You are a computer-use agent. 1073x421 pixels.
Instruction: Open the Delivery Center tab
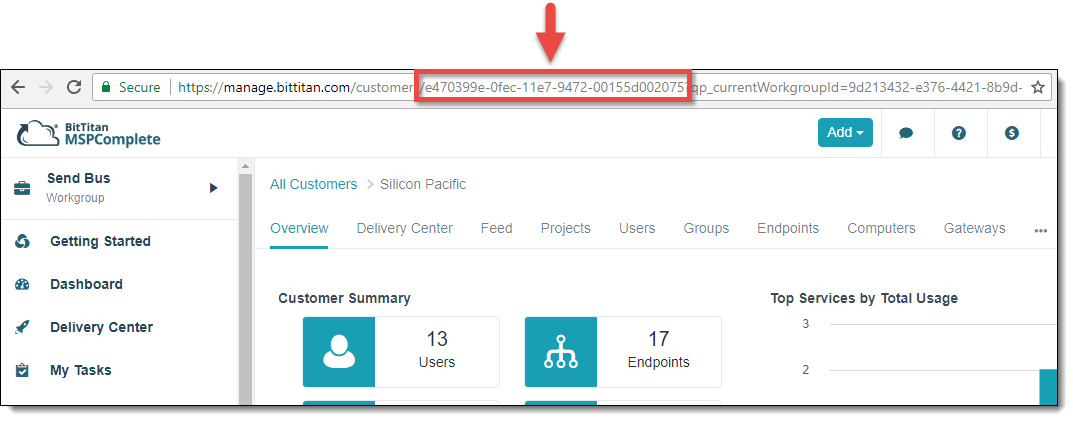[x=404, y=229]
